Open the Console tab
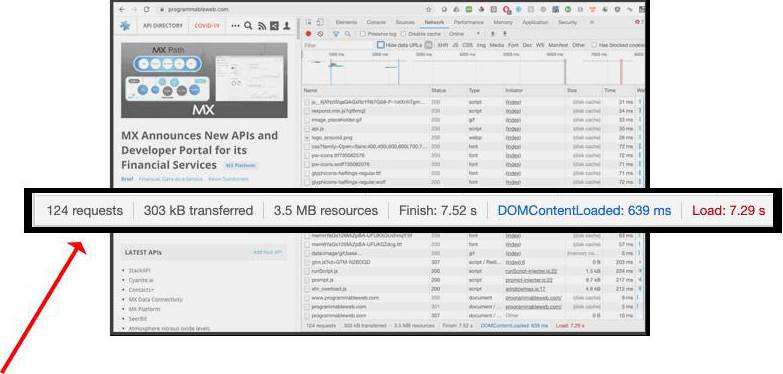The width and height of the screenshot is (783, 374). [x=376, y=22]
